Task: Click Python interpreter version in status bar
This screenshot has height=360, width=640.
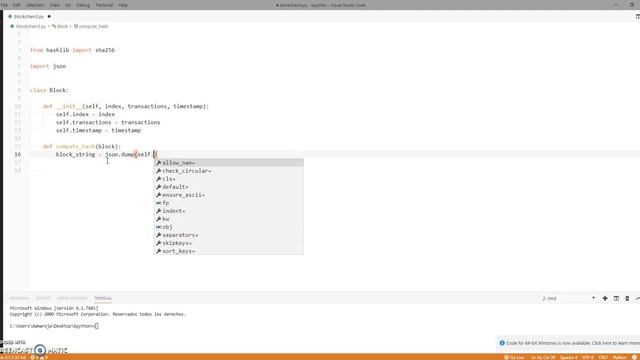Action: [x=13, y=358]
